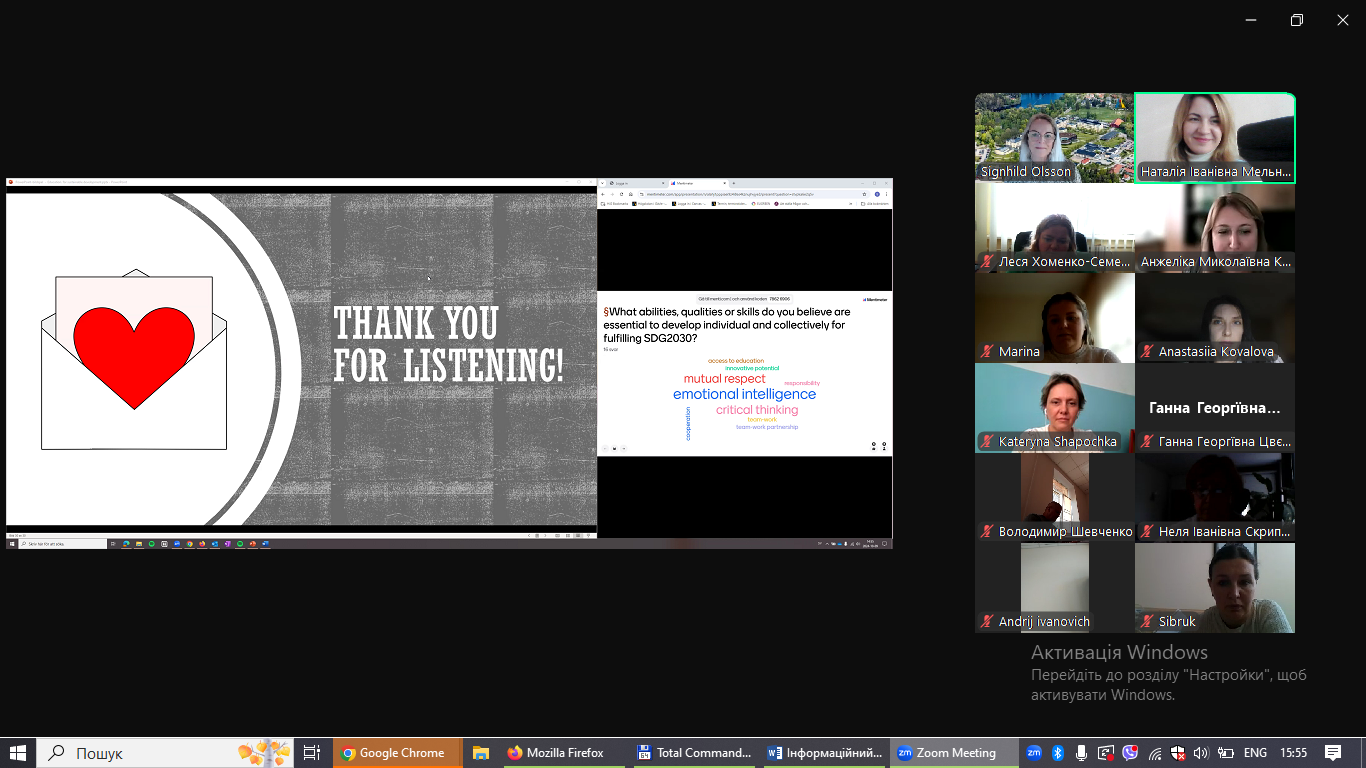
Task: Select Signhild Olsson video tile
Action: click(1055, 138)
